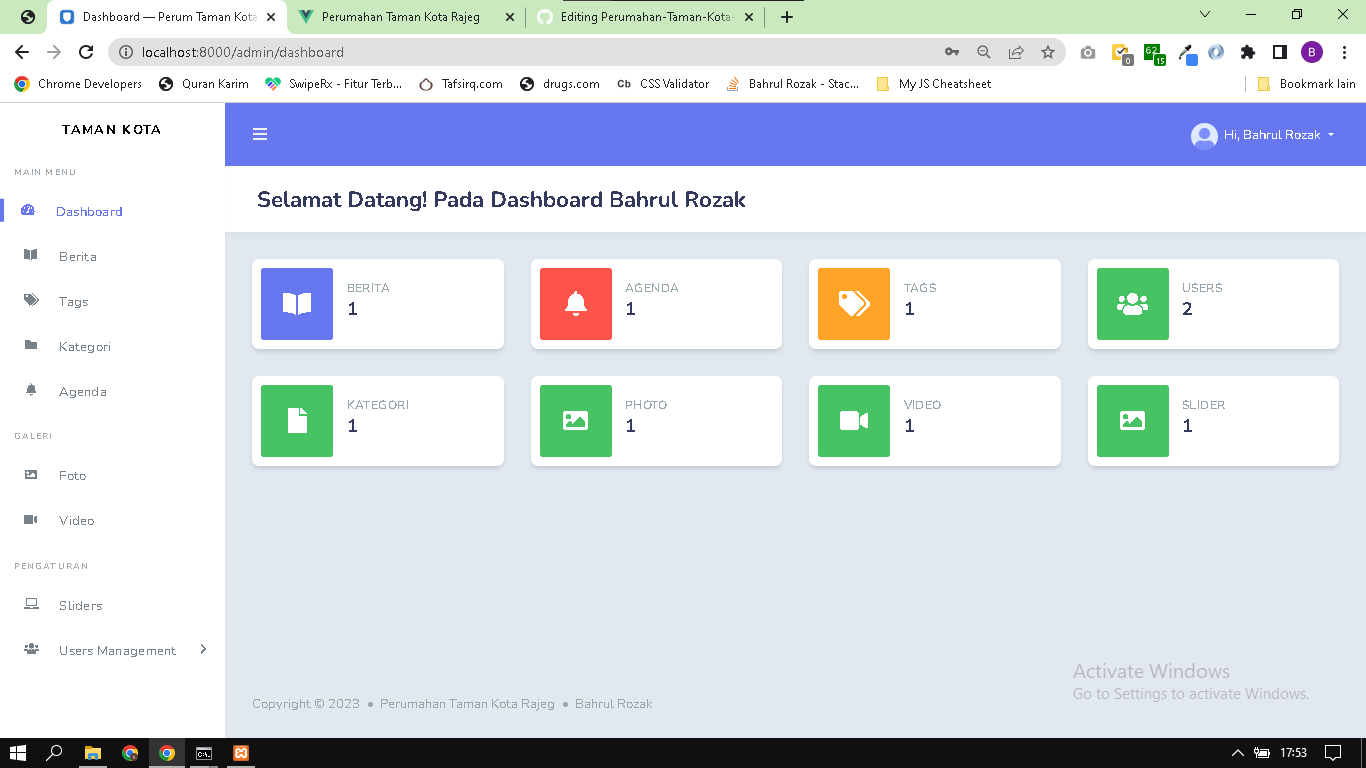Click the Berita book icon in sidebar
Screen dimensions: 1366x768
pyautogui.click(x=31, y=255)
